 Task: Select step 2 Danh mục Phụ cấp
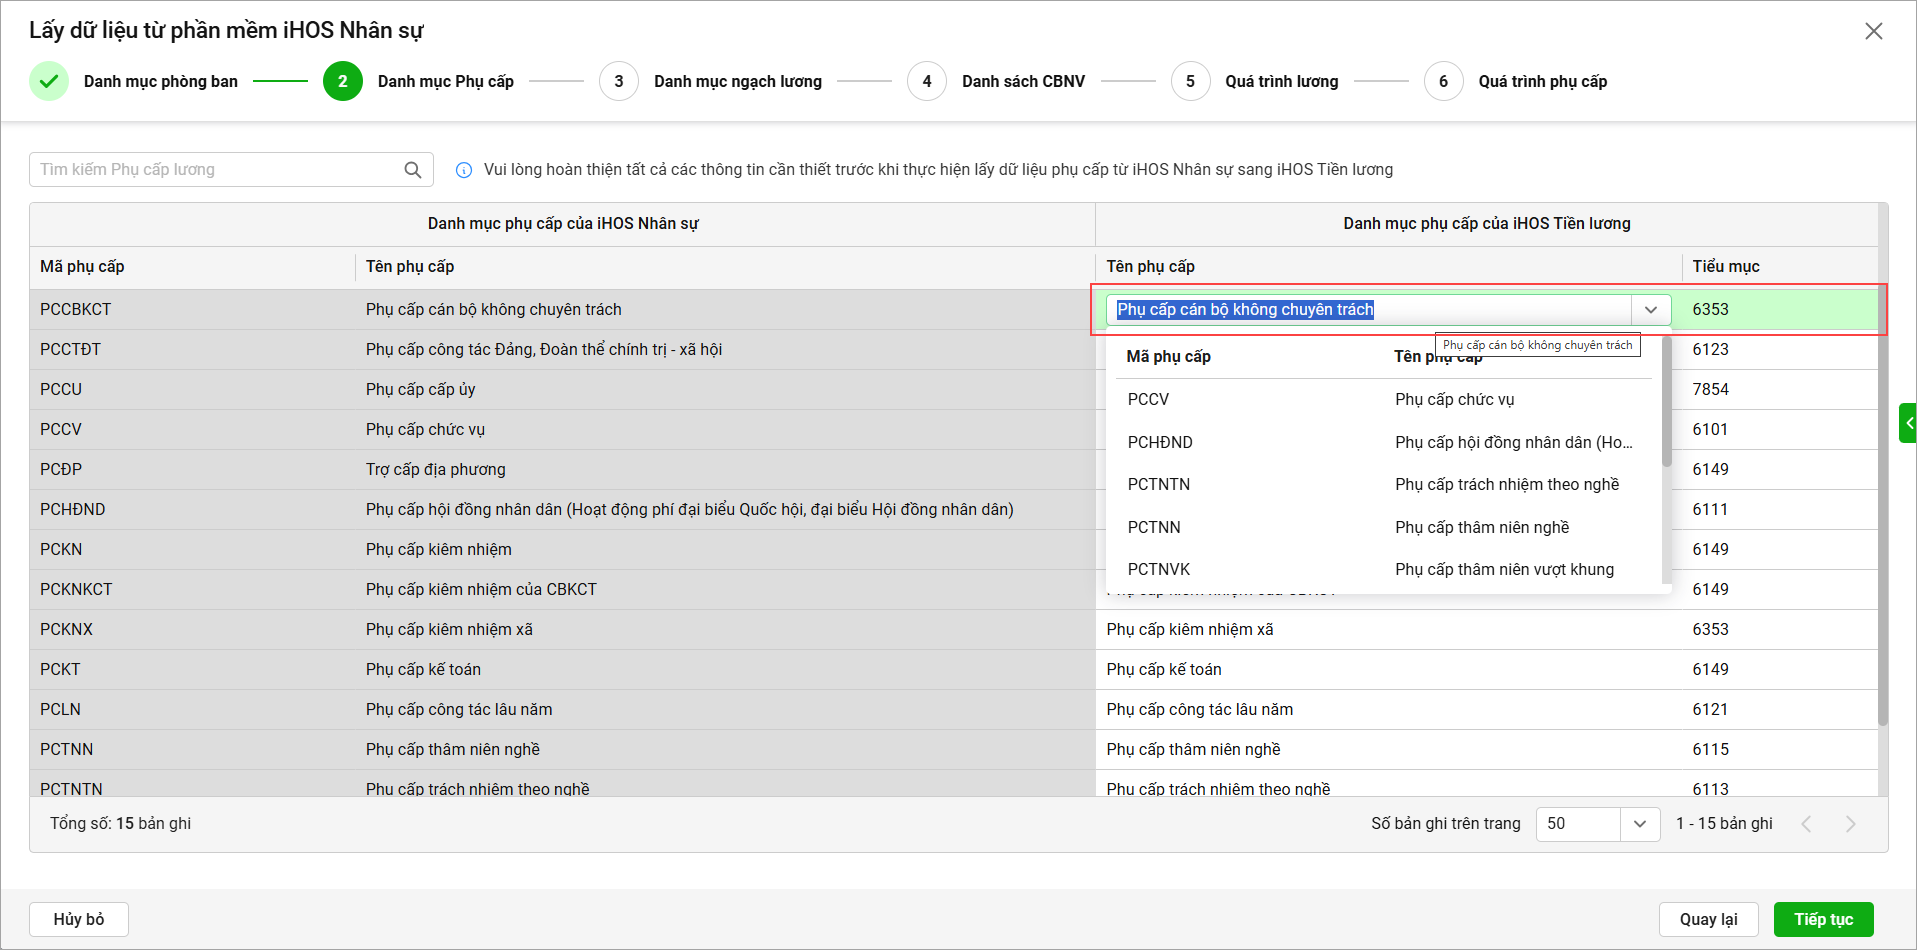419,81
